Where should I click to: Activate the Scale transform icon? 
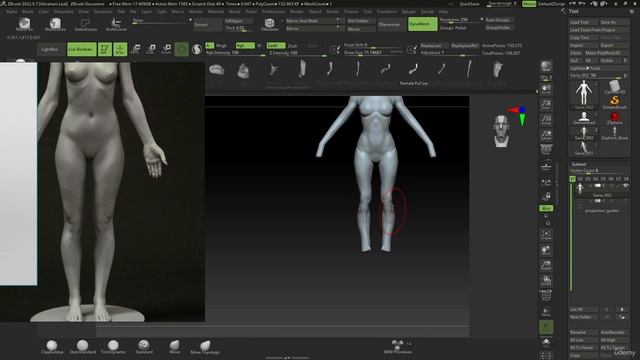coord(151,49)
